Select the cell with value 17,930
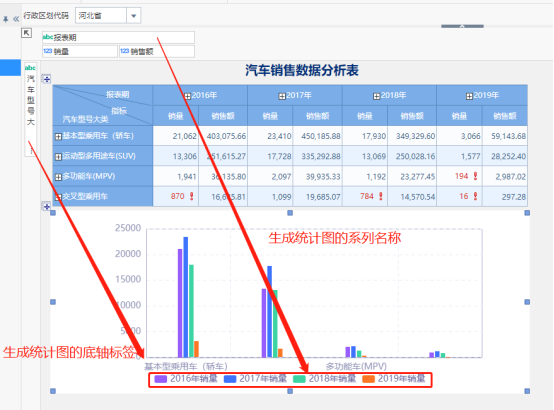 (x=365, y=136)
